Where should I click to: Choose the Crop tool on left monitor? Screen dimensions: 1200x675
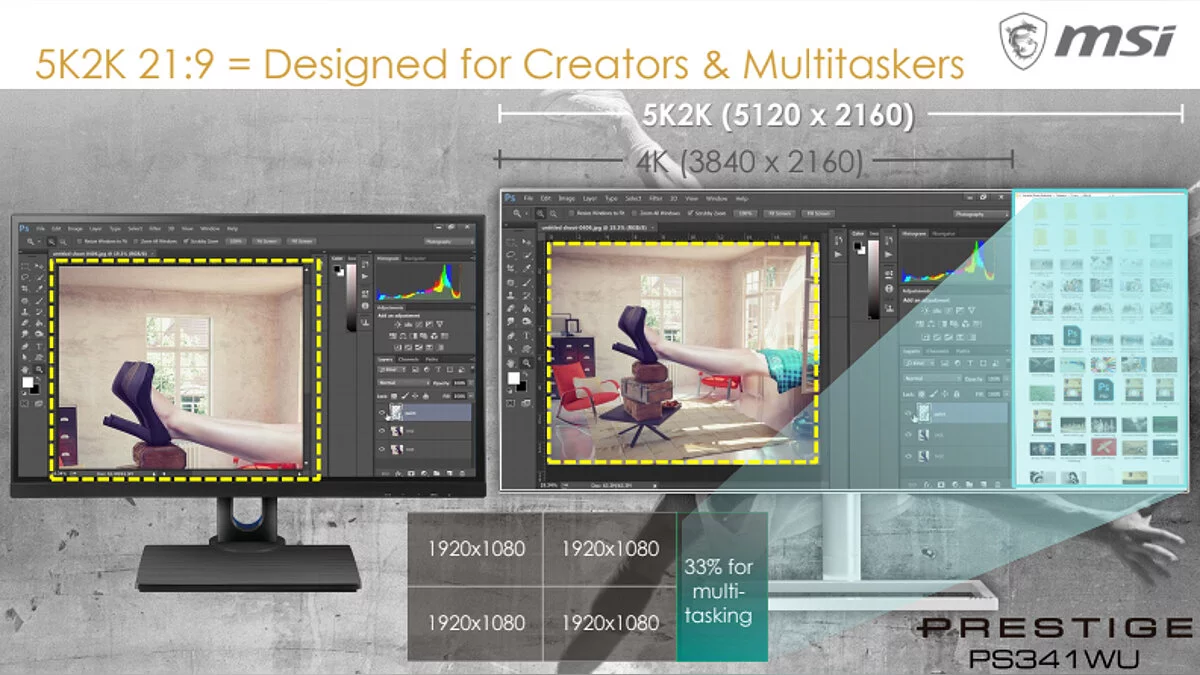click(x=25, y=288)
